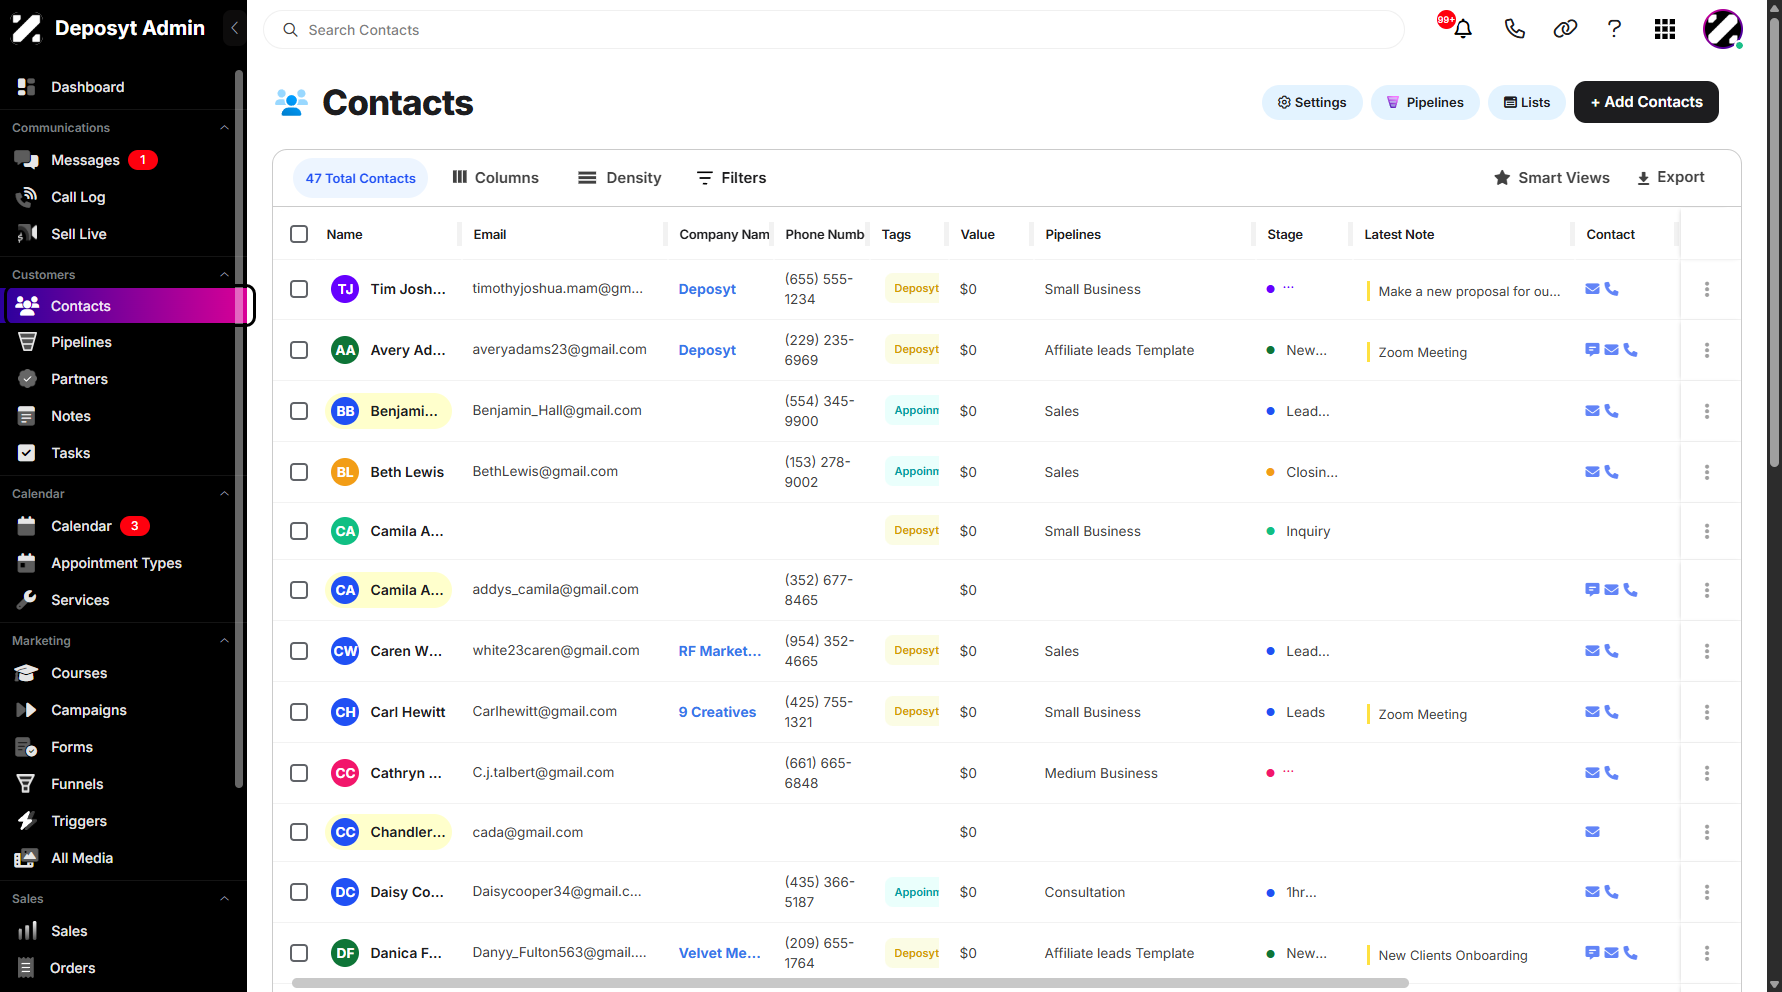Tick the checkbox for Daisy Cooper
This screenshot has height=992, width=1782.
(x=299, y=892)
